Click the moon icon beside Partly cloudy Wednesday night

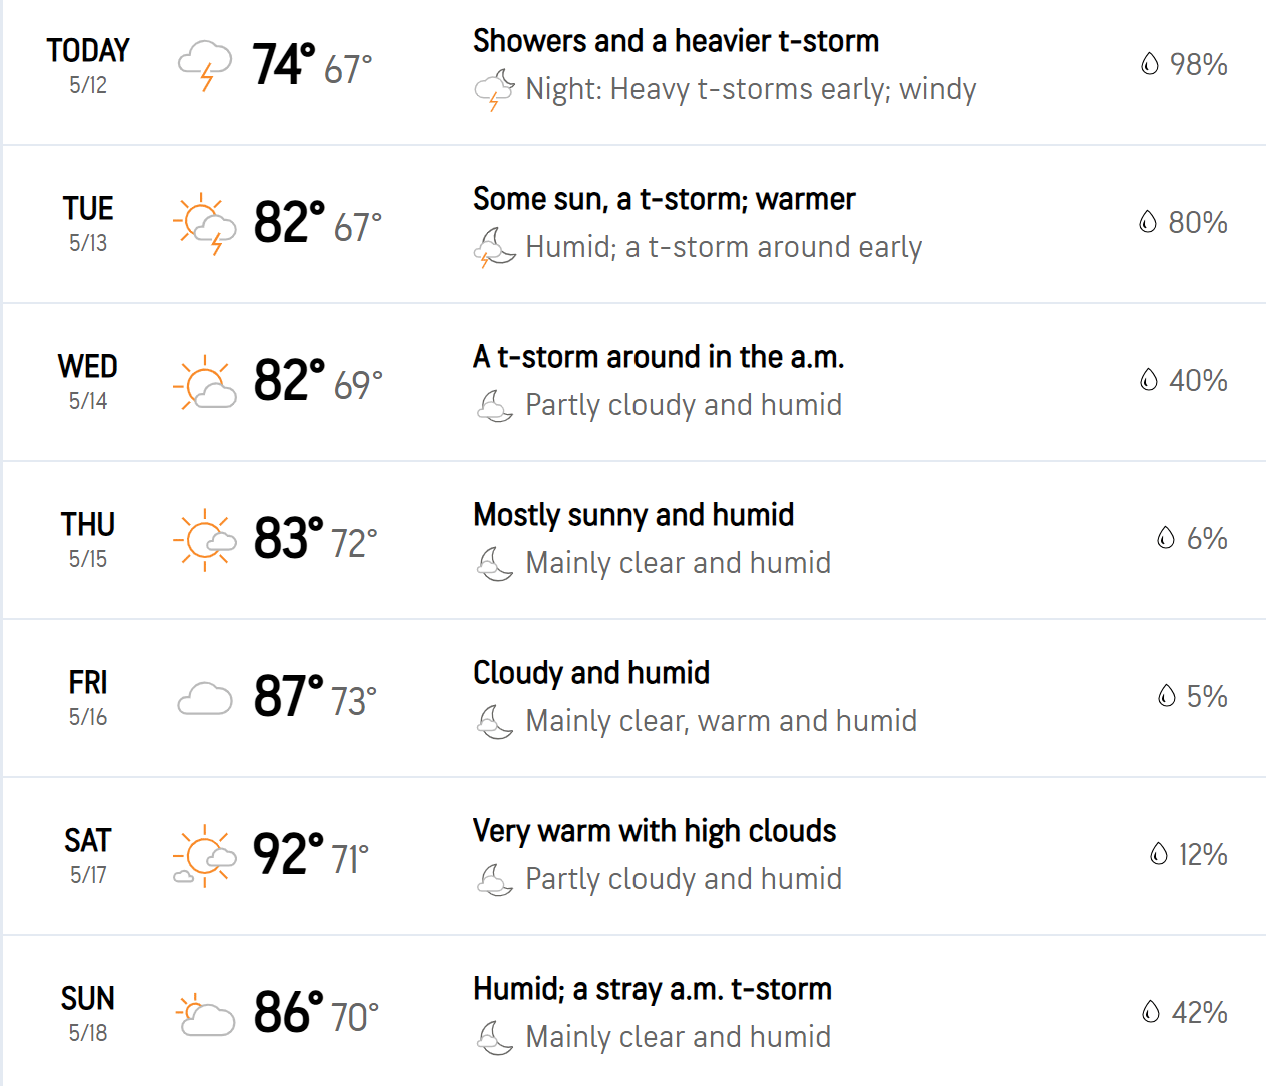click(494, 406)
